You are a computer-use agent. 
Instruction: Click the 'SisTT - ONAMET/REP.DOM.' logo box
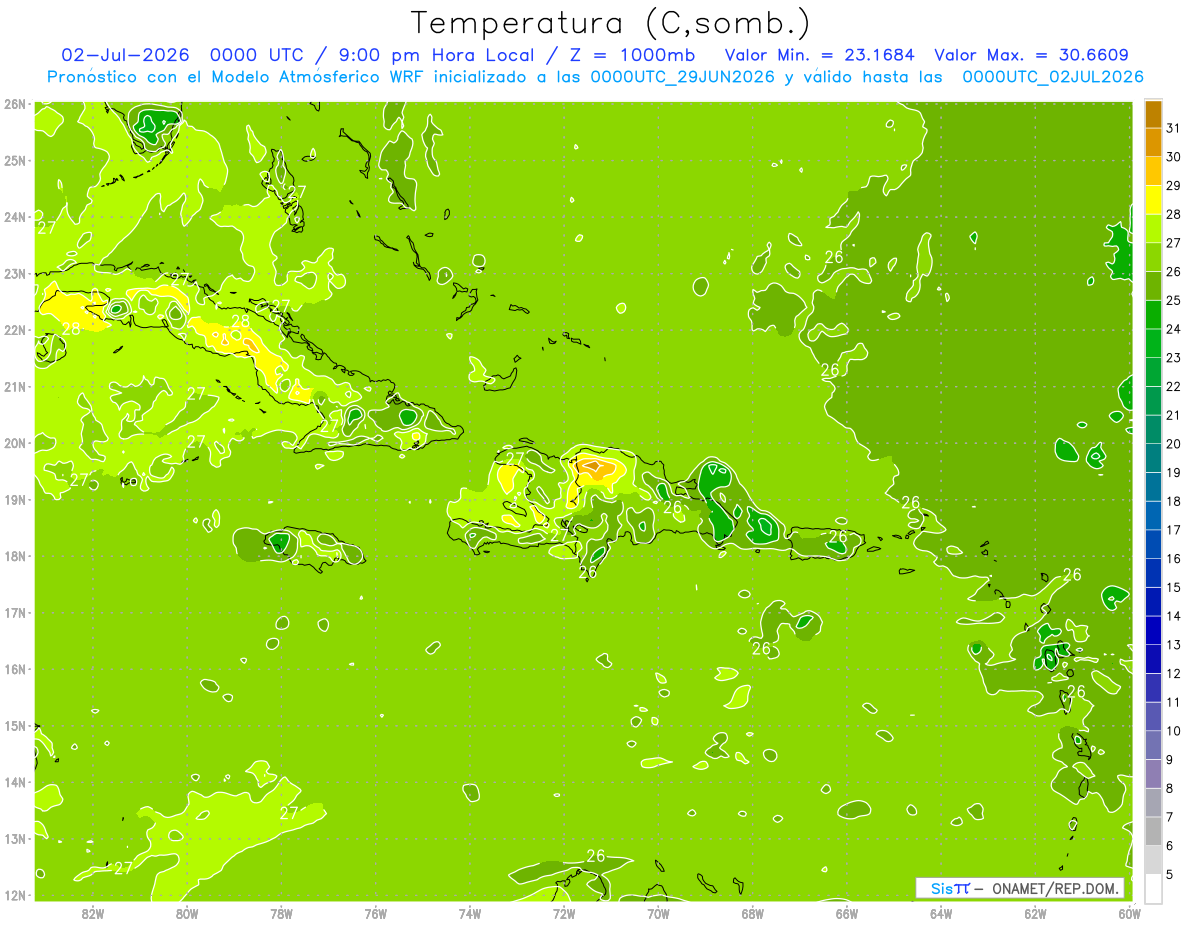pos(1020,888)
